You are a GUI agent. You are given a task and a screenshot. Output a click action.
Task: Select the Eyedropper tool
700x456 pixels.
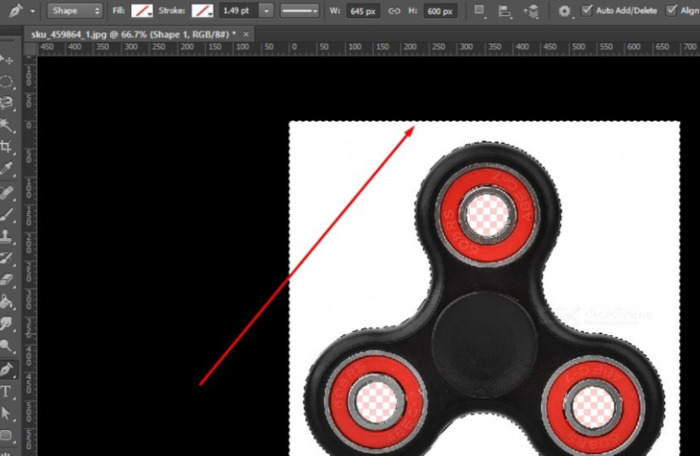(7, 168)
